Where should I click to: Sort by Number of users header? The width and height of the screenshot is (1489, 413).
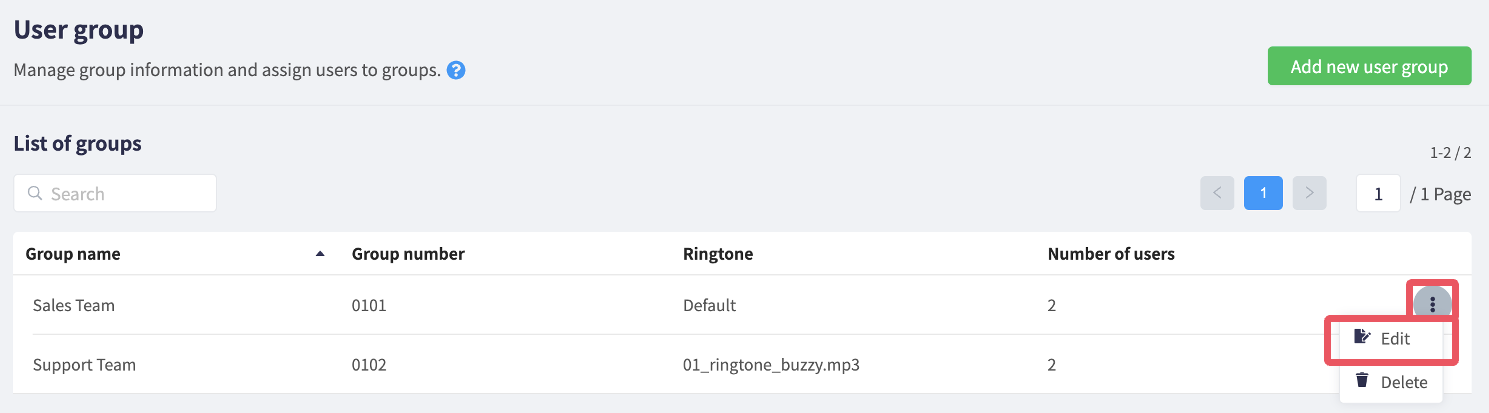click(1111, 254)
